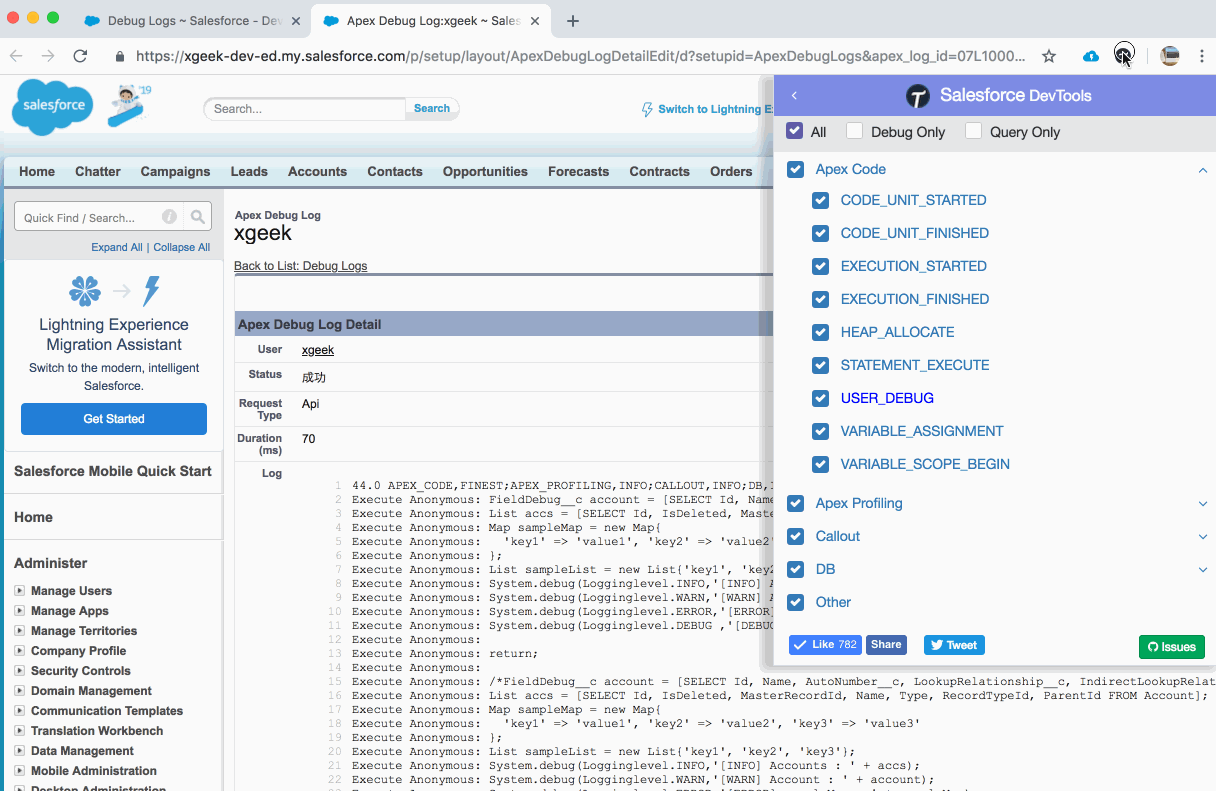Click the Quick Find search magnifier icon
1216x791 pixels.
coord(198,216)
